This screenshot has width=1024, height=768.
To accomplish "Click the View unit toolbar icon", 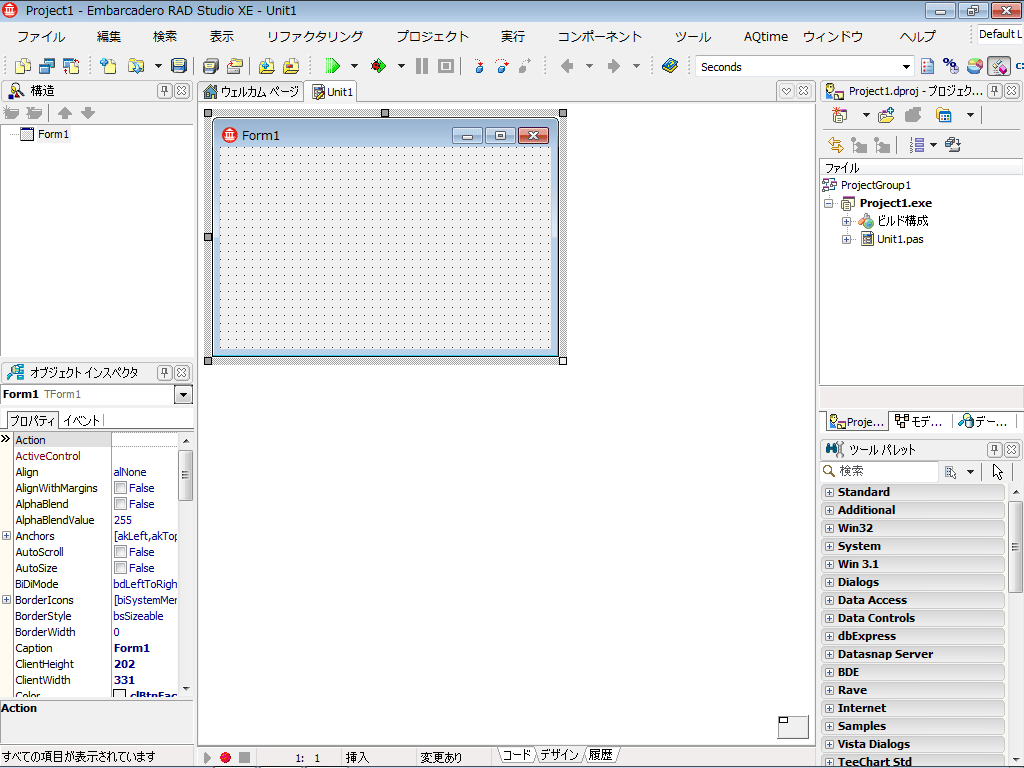I will tap(23, 66).
